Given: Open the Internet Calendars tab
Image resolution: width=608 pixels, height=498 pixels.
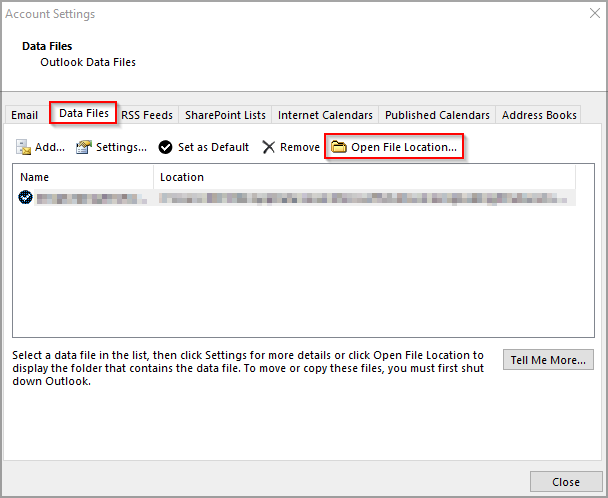Looking at the screenshot, I should 325,115.
